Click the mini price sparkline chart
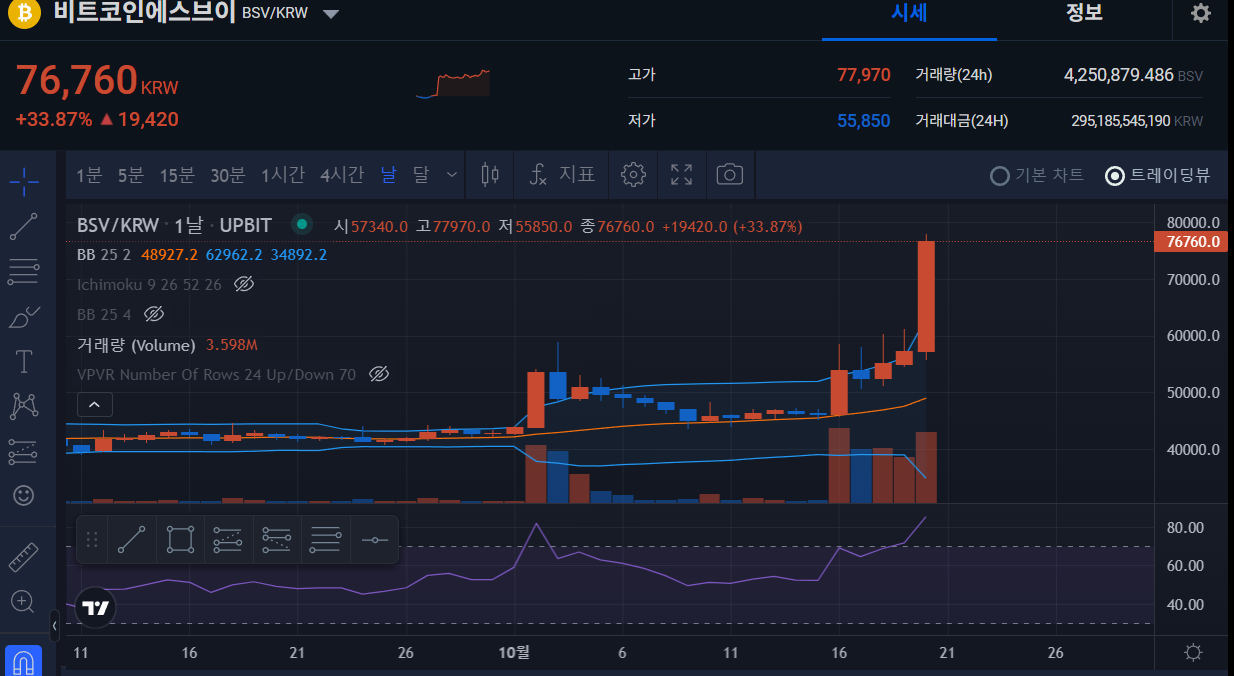The width and height of the screenshot is (1234, 676). point(453,83)
